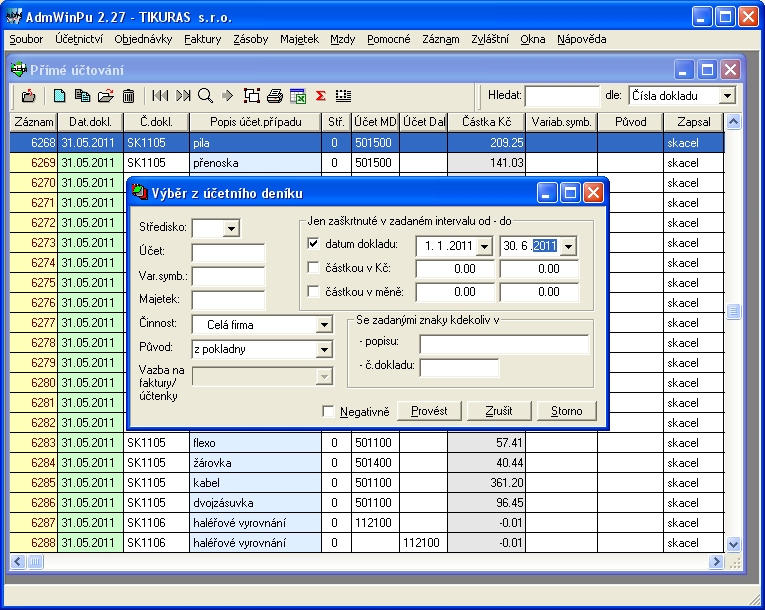Open the Zásoby menu

(x=251, y=39)
